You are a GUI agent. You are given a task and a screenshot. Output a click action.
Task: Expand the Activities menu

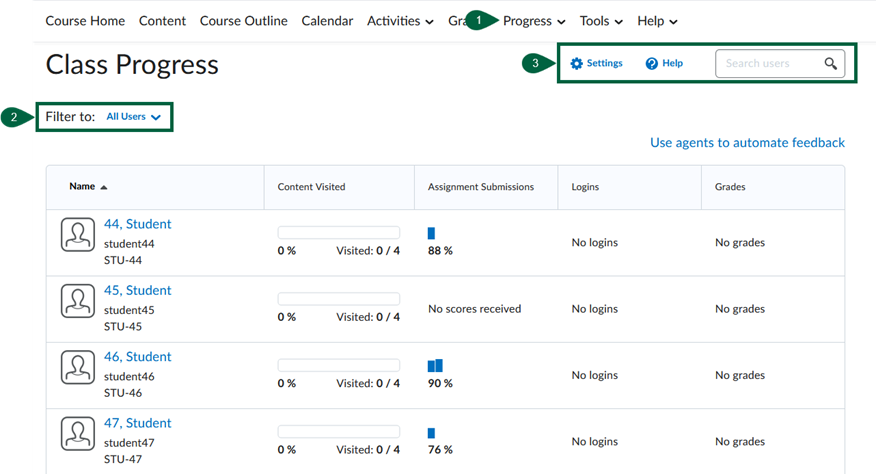click(400, 21)
